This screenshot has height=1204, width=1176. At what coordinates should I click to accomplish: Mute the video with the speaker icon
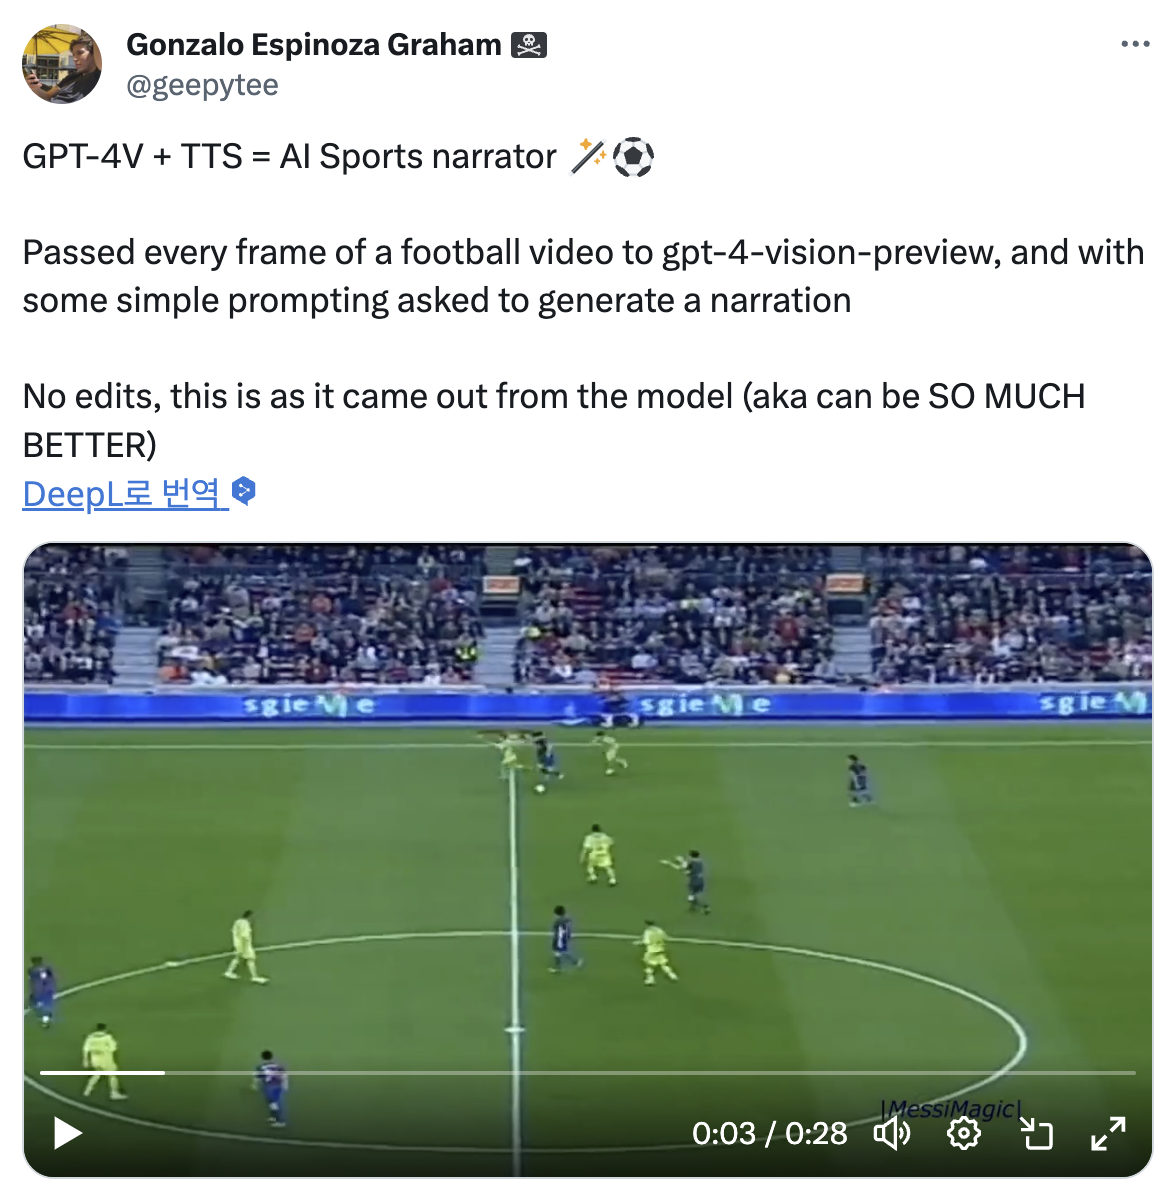click(x=892, y=1134)
